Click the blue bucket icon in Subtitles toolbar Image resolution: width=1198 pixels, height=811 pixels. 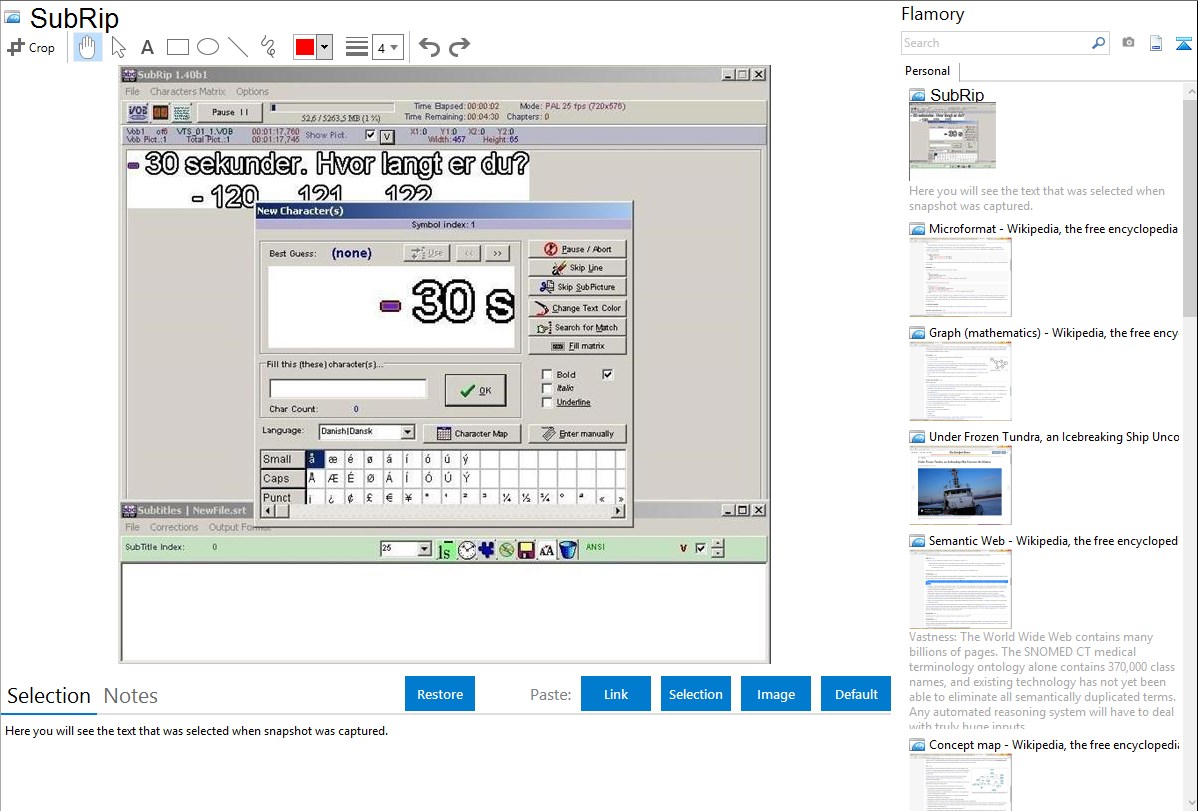point(568,550)
